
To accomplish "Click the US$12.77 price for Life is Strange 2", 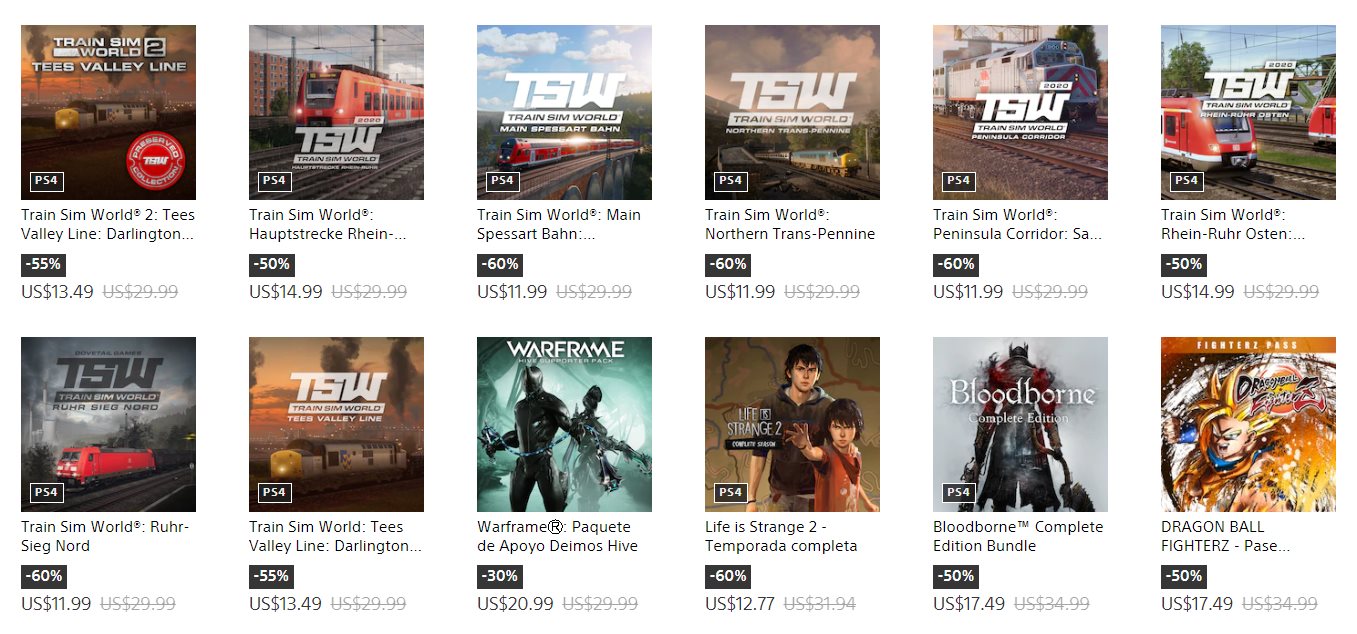I will click(740, 604).
